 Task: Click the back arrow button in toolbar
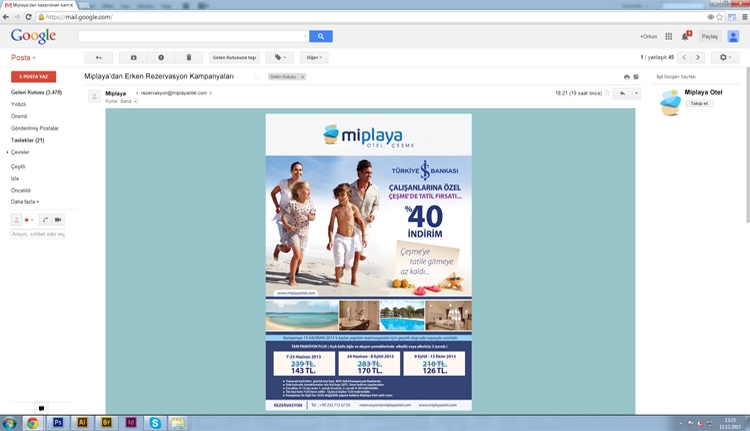coord(99,58)
